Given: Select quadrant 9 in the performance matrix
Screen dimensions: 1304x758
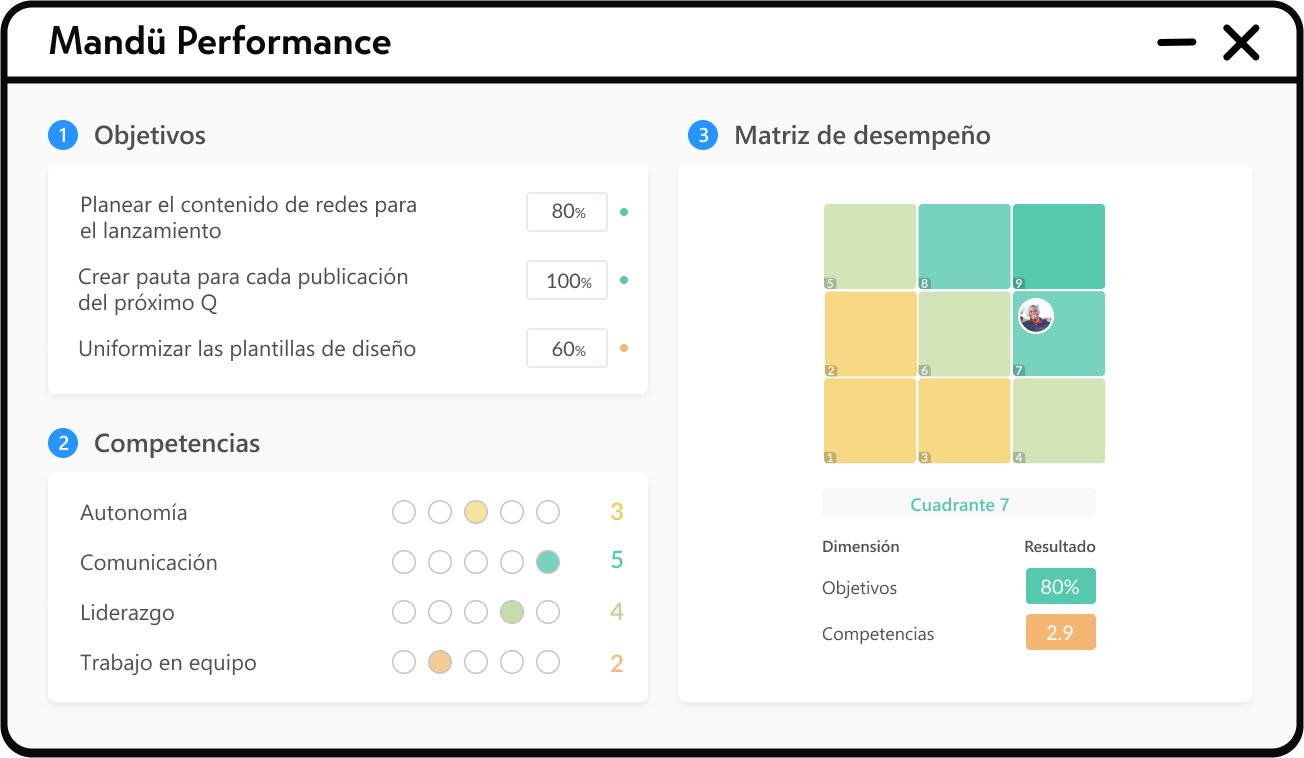Looking at the screenshot, I should pyautogui.click(x=1059, y=246).
